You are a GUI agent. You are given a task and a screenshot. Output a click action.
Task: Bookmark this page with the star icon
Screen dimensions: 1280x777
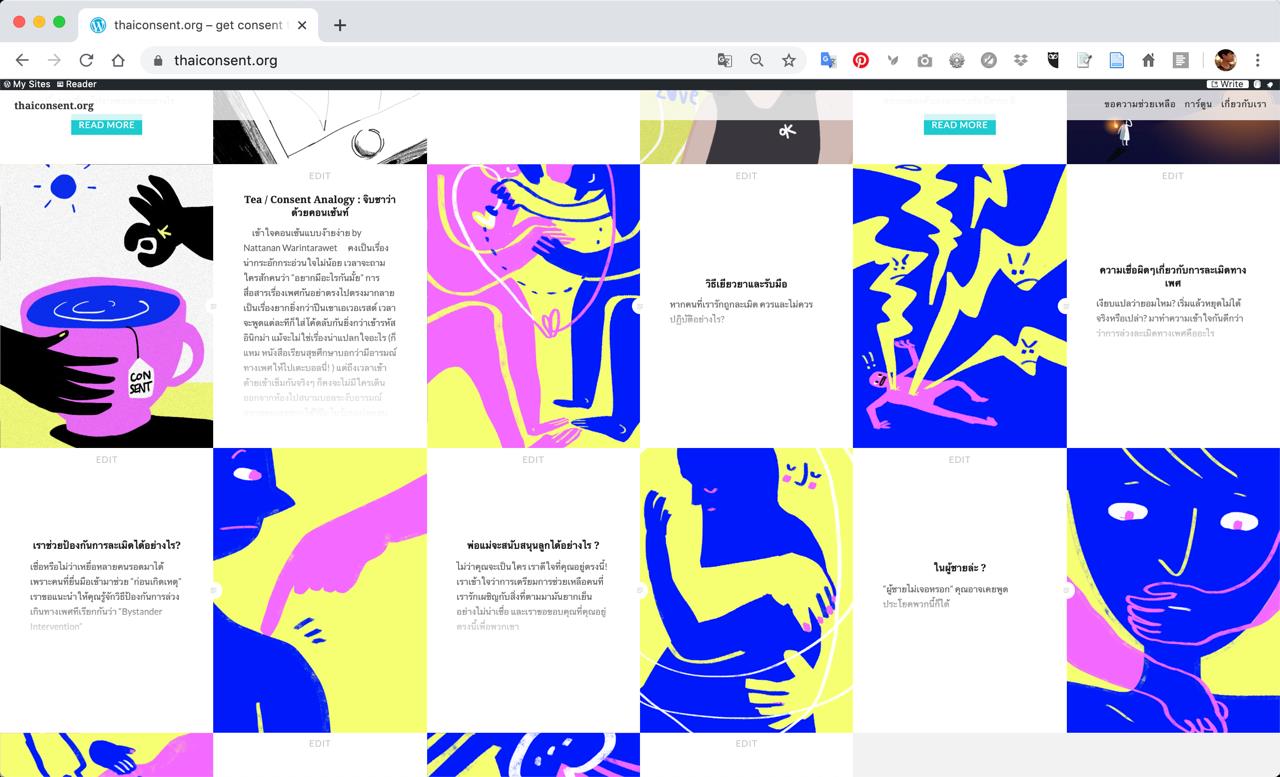[789, 60]
